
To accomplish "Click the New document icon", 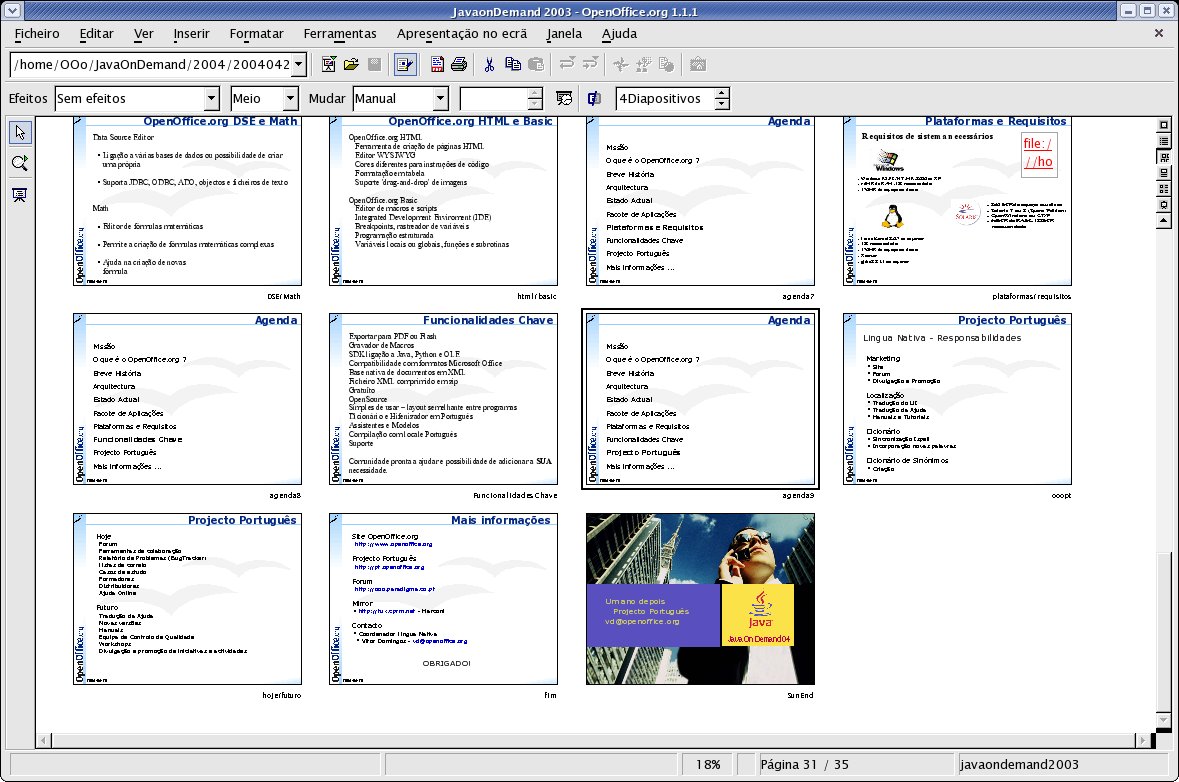I will pyautogui.click(x=329, y=65).
